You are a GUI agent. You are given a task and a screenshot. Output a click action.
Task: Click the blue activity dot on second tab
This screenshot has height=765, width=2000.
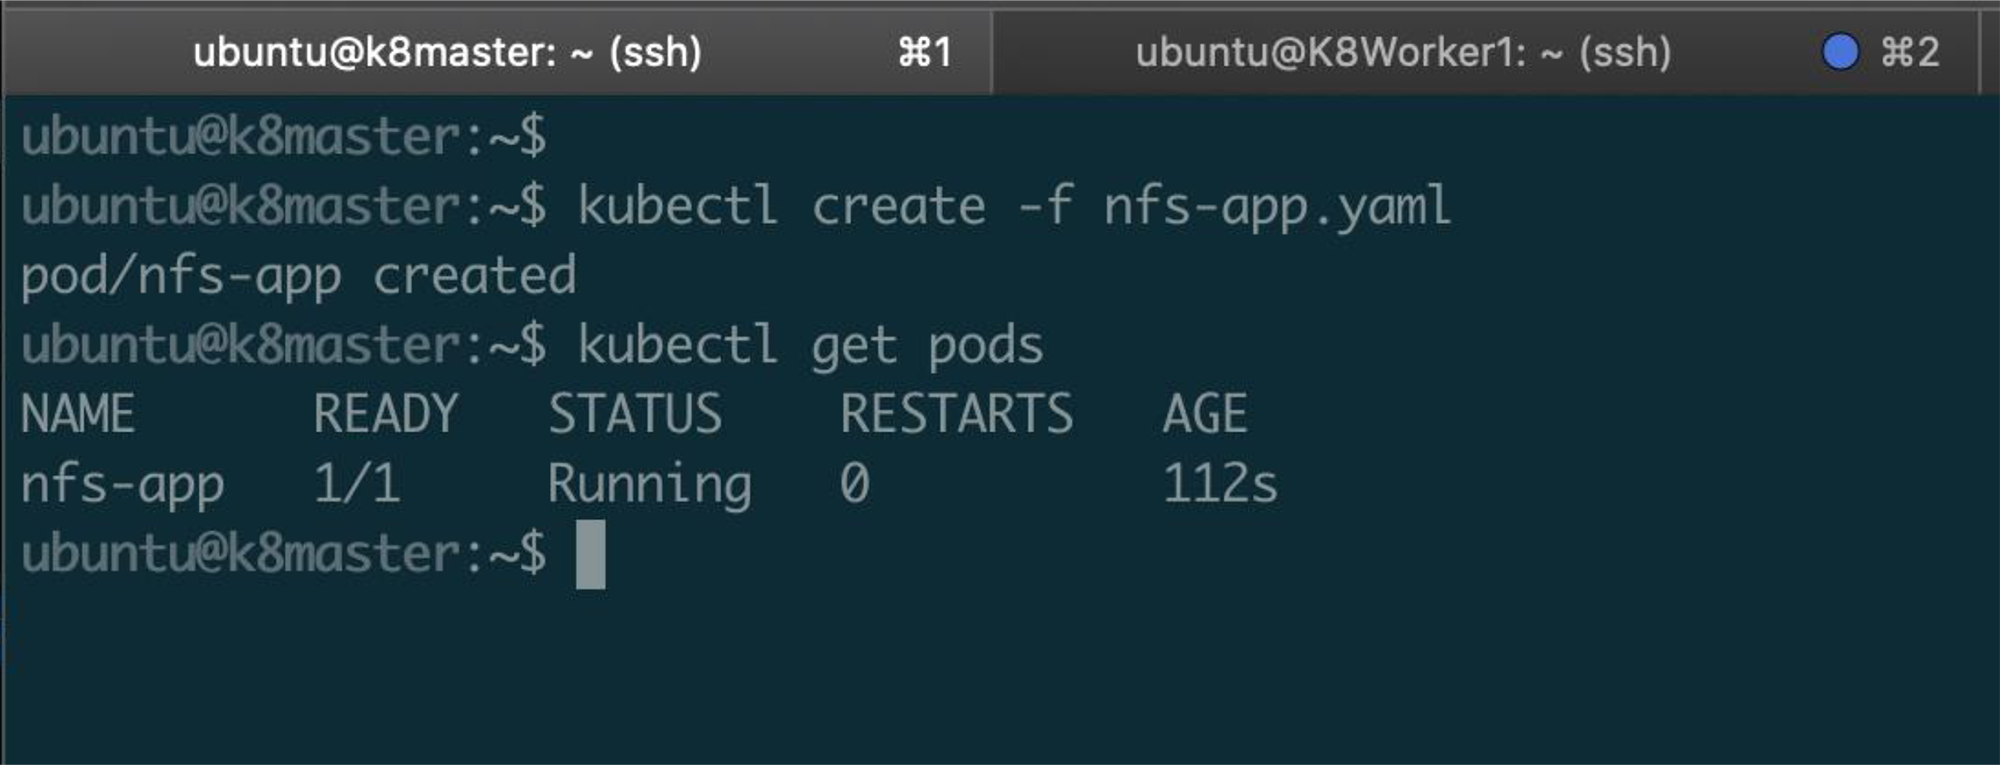coord(1840,52)
